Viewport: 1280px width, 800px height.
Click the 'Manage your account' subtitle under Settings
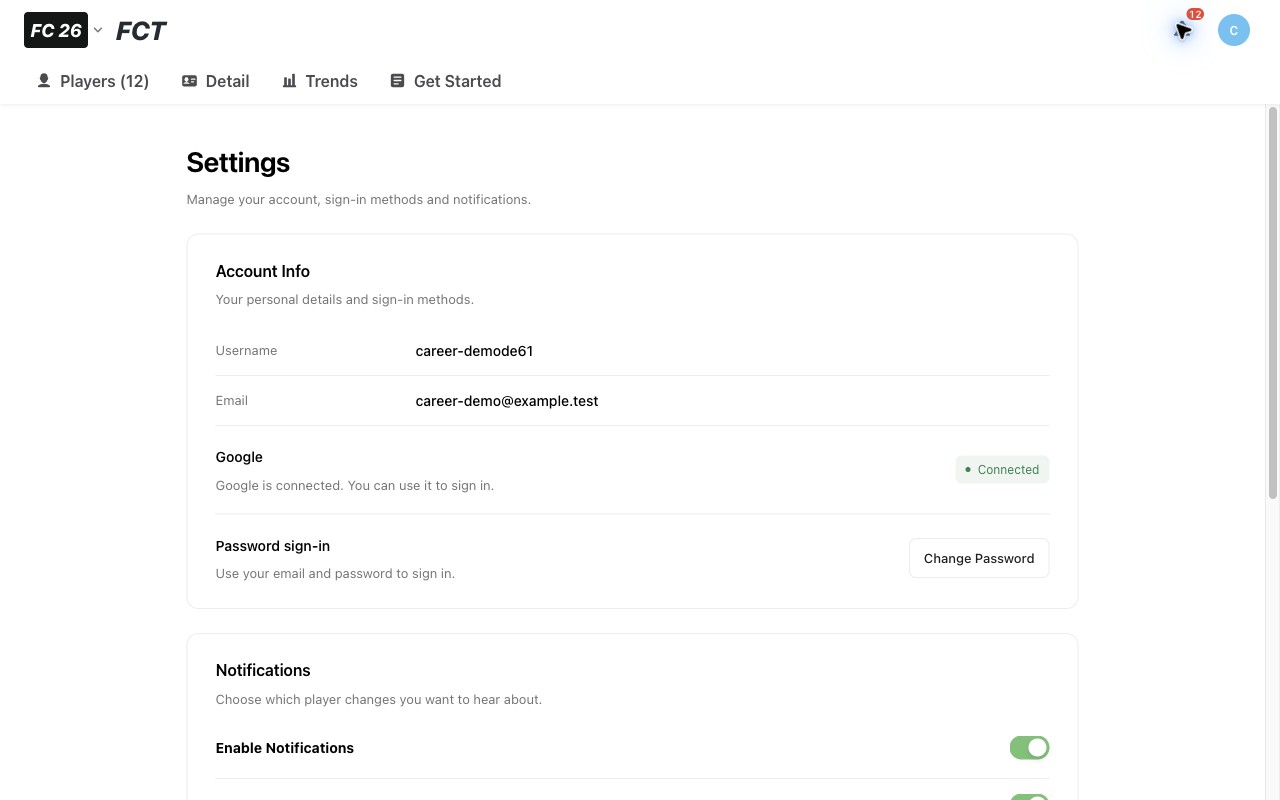coord(359,200)
